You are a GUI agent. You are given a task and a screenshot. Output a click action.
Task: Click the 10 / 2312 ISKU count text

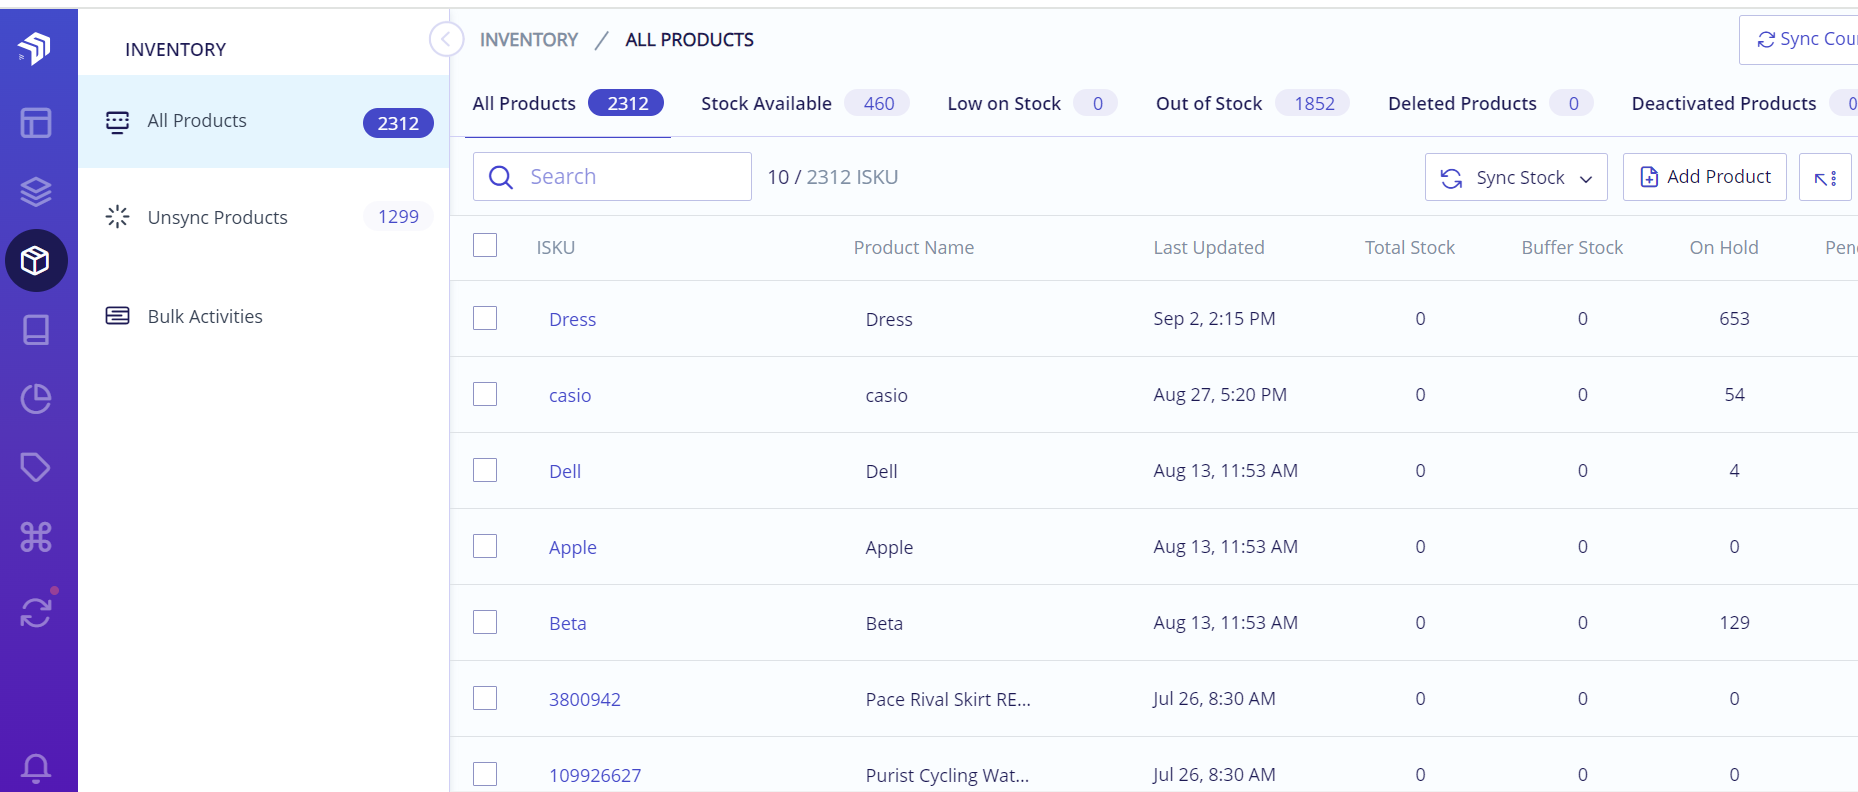833,177
